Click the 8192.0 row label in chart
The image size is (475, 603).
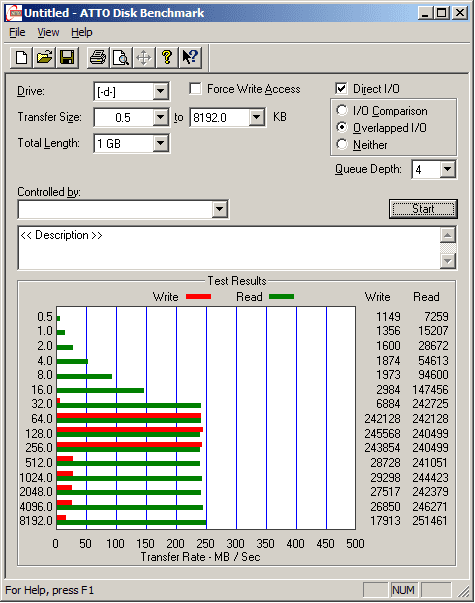click(36, 521)
